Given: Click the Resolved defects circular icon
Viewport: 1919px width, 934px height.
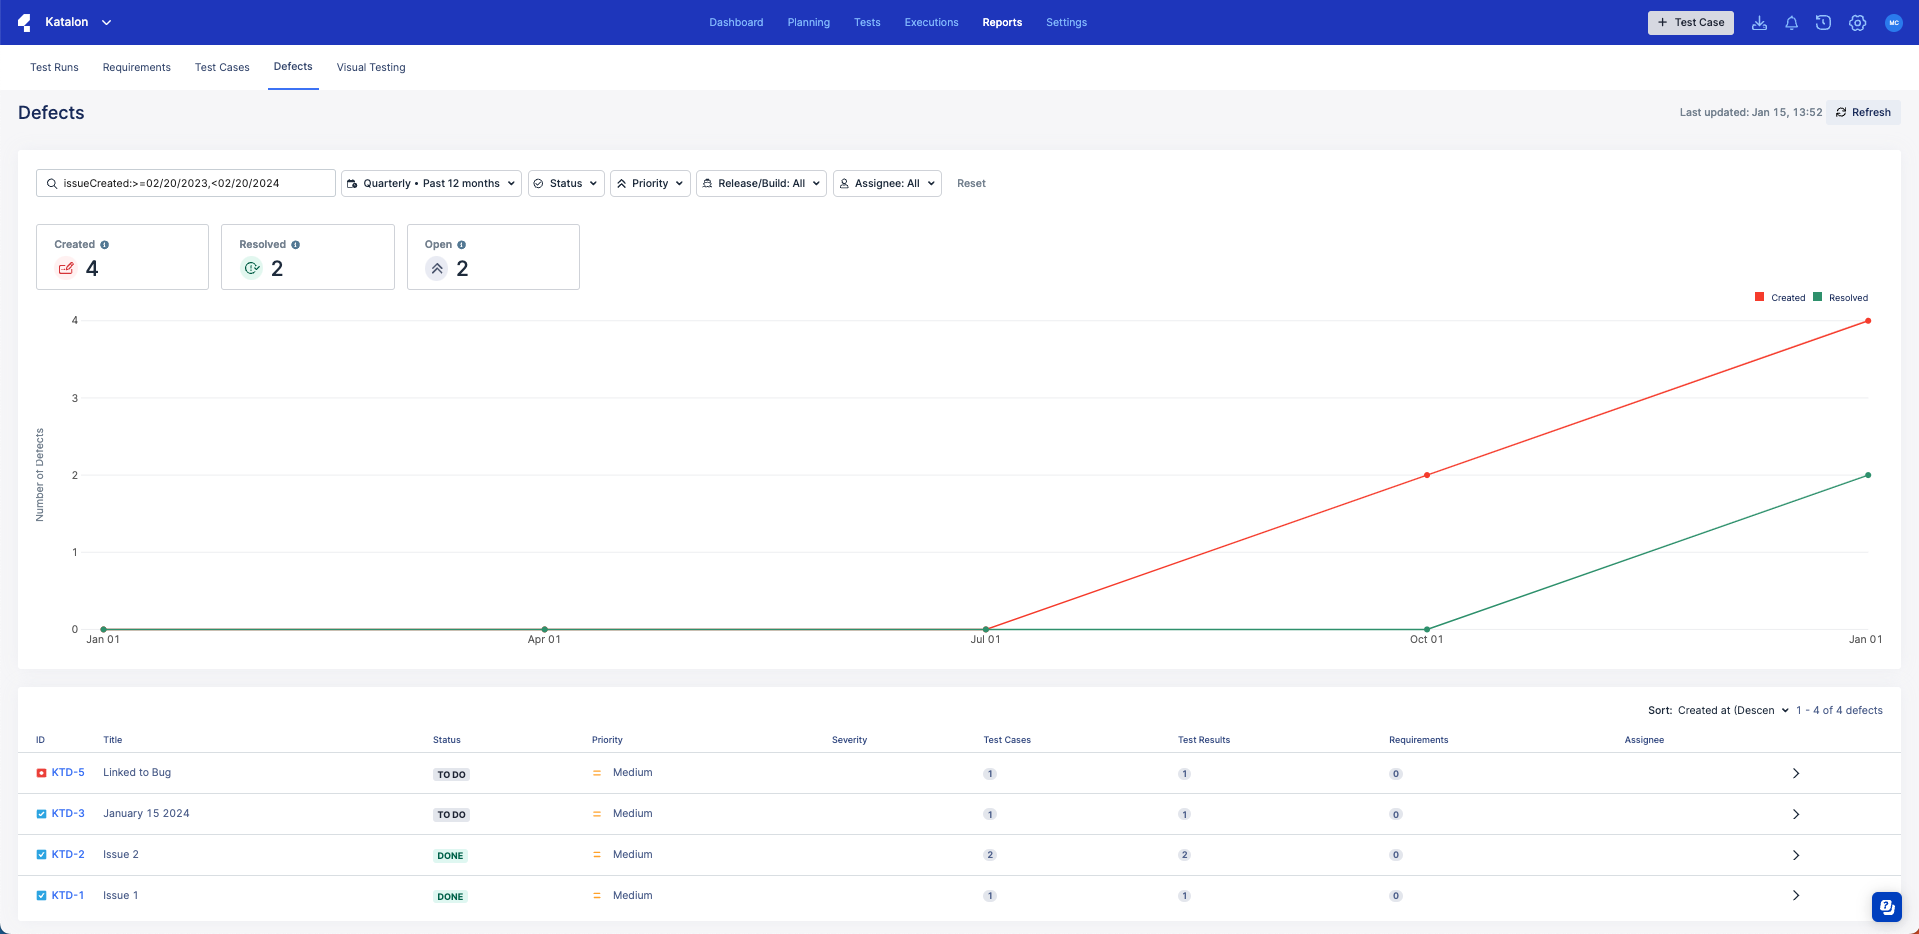Looking at the screenshot, I should click(251, 268).
